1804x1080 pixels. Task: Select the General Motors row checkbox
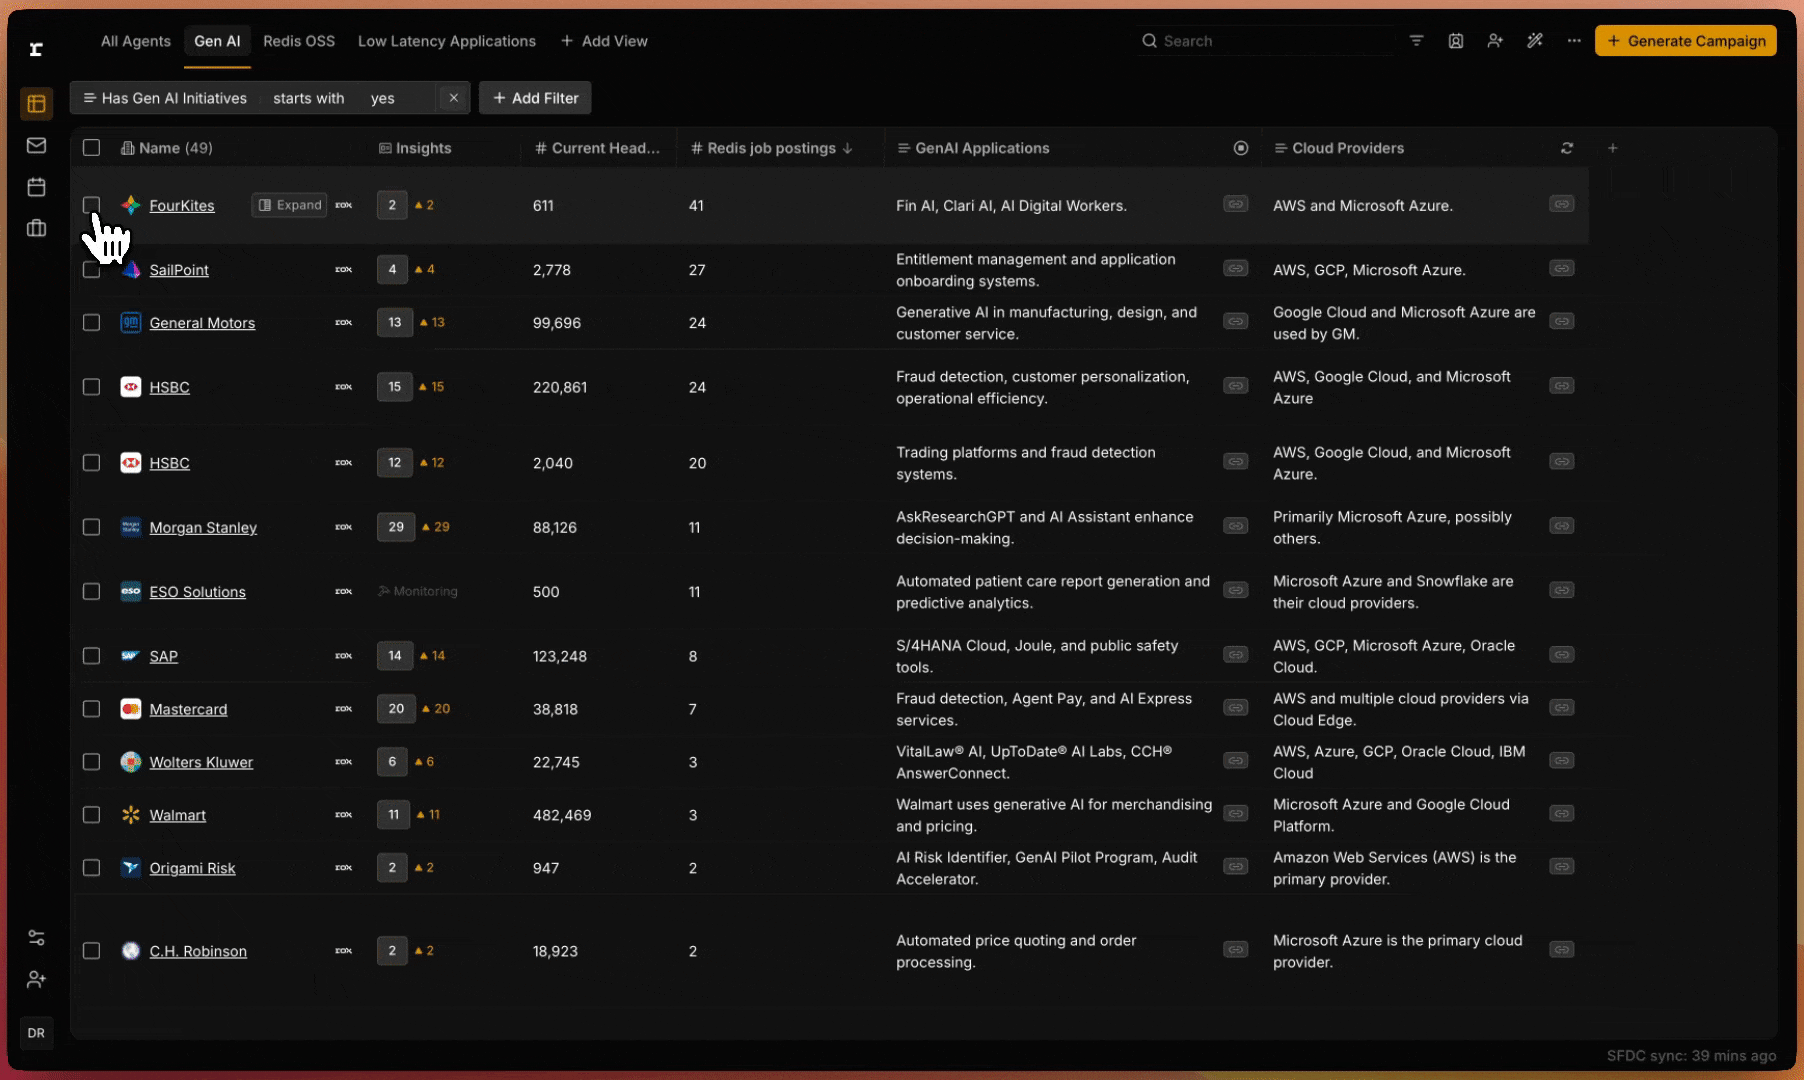(x=91, y=323)
